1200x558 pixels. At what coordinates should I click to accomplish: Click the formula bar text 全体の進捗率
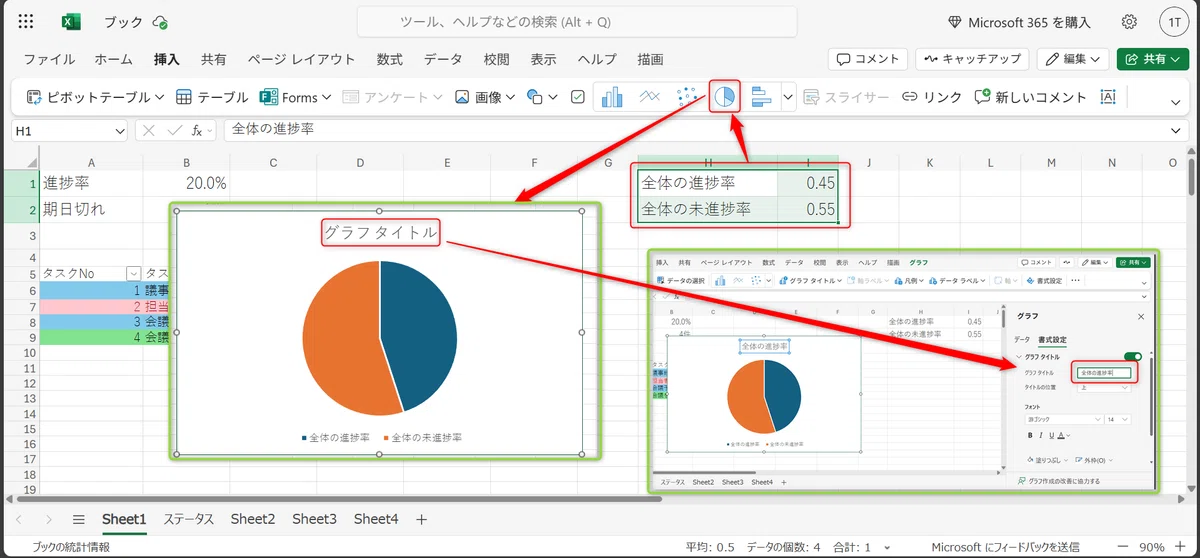273,130
